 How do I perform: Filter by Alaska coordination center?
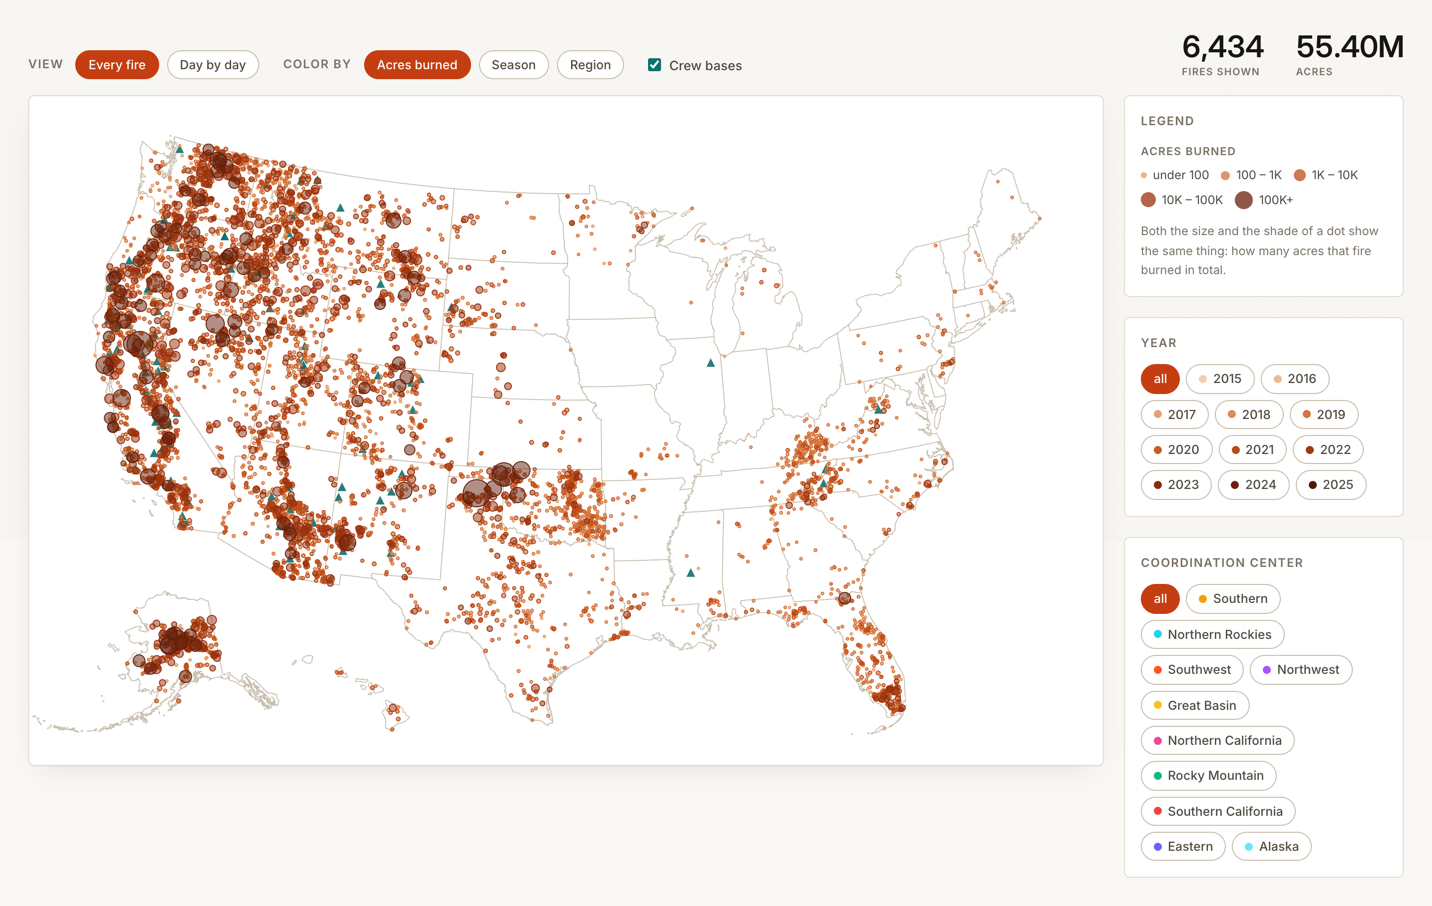click(x=1271, y=846)
